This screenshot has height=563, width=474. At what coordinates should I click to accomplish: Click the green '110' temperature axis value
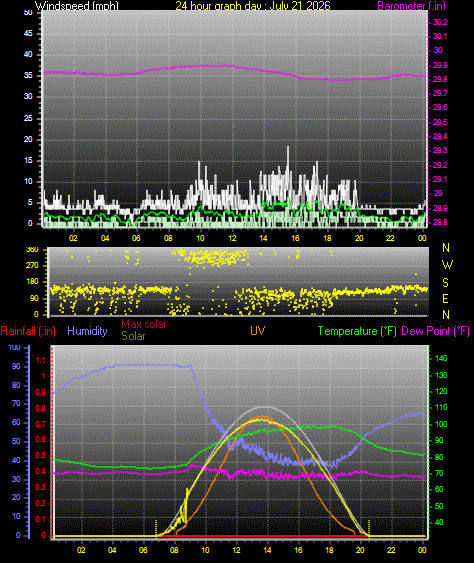point(441,408)
